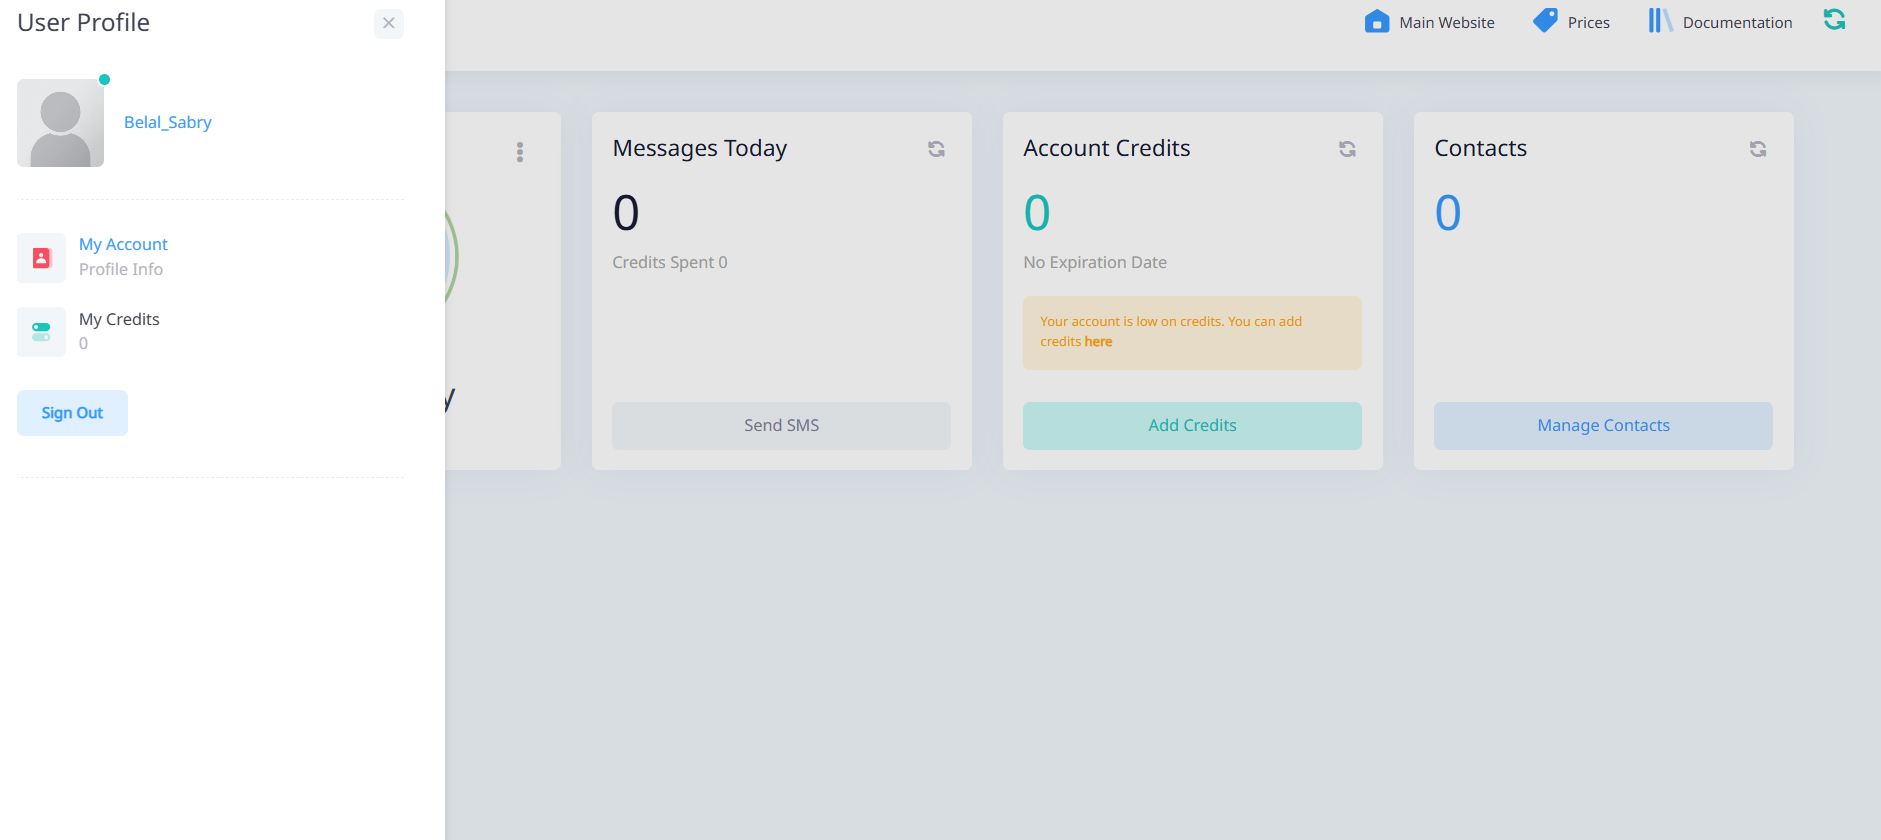Click the 'Credits Spent 0' text
This screenshot has height=840, width=1881.
(670, 262)
